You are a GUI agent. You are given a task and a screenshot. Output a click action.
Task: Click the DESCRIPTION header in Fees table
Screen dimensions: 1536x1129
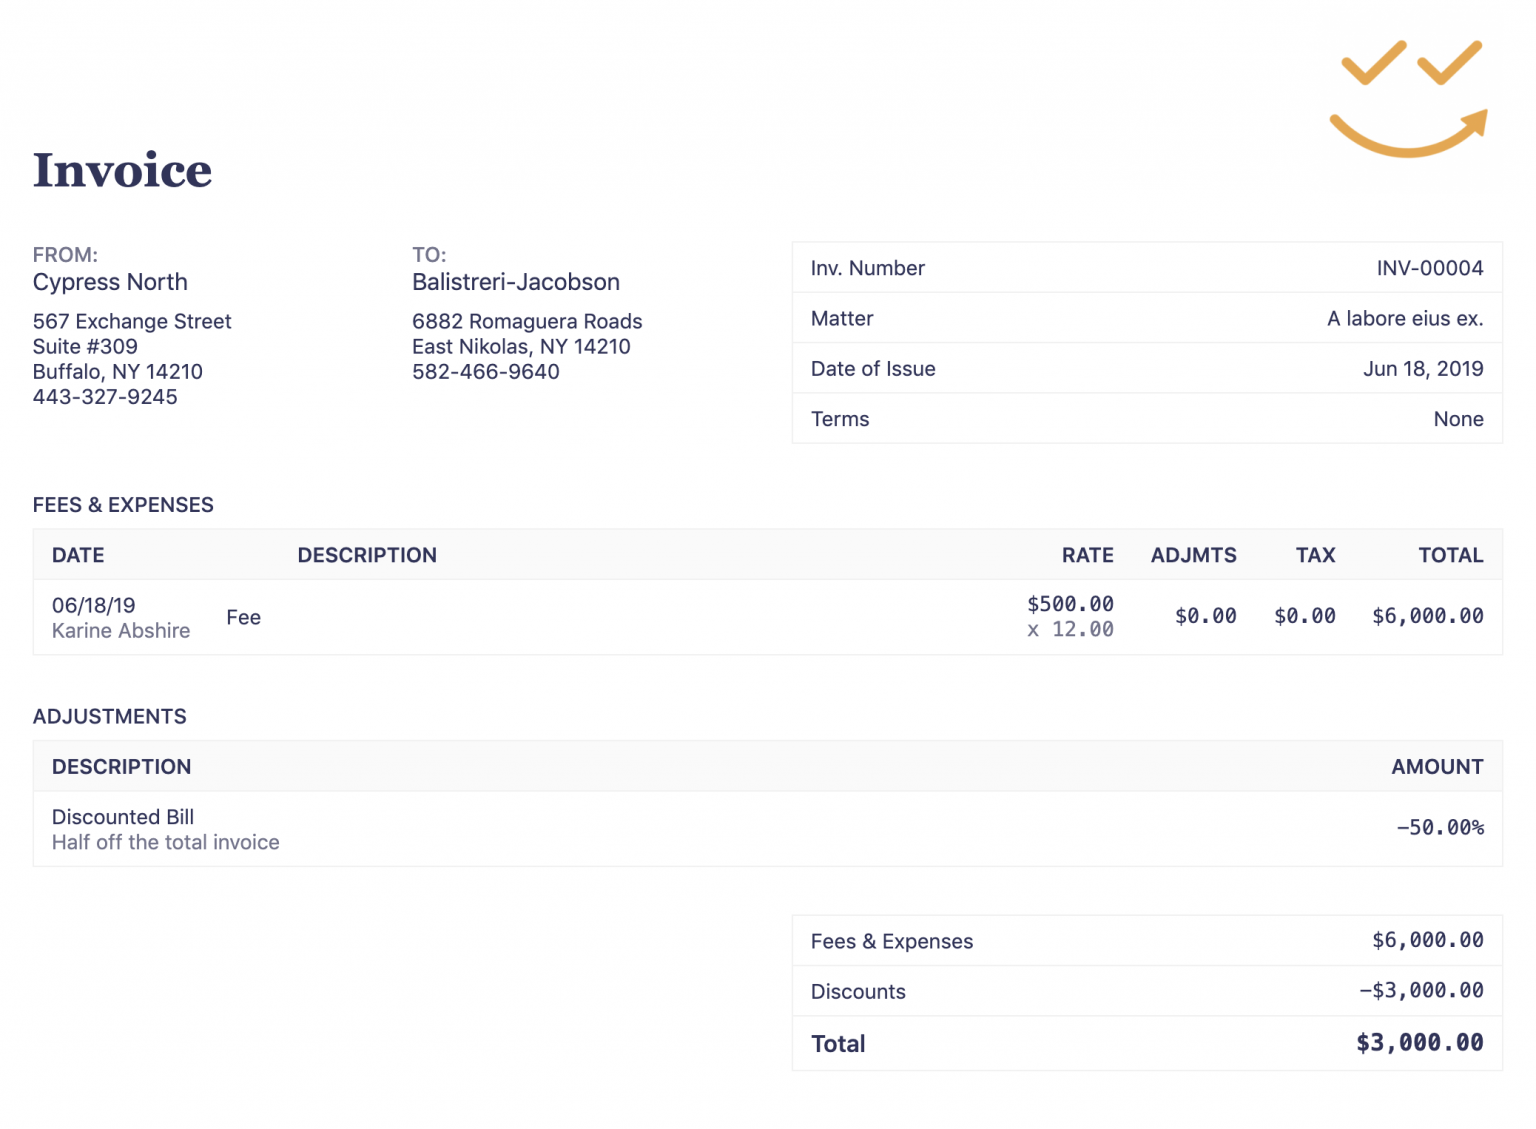(367, 555)
